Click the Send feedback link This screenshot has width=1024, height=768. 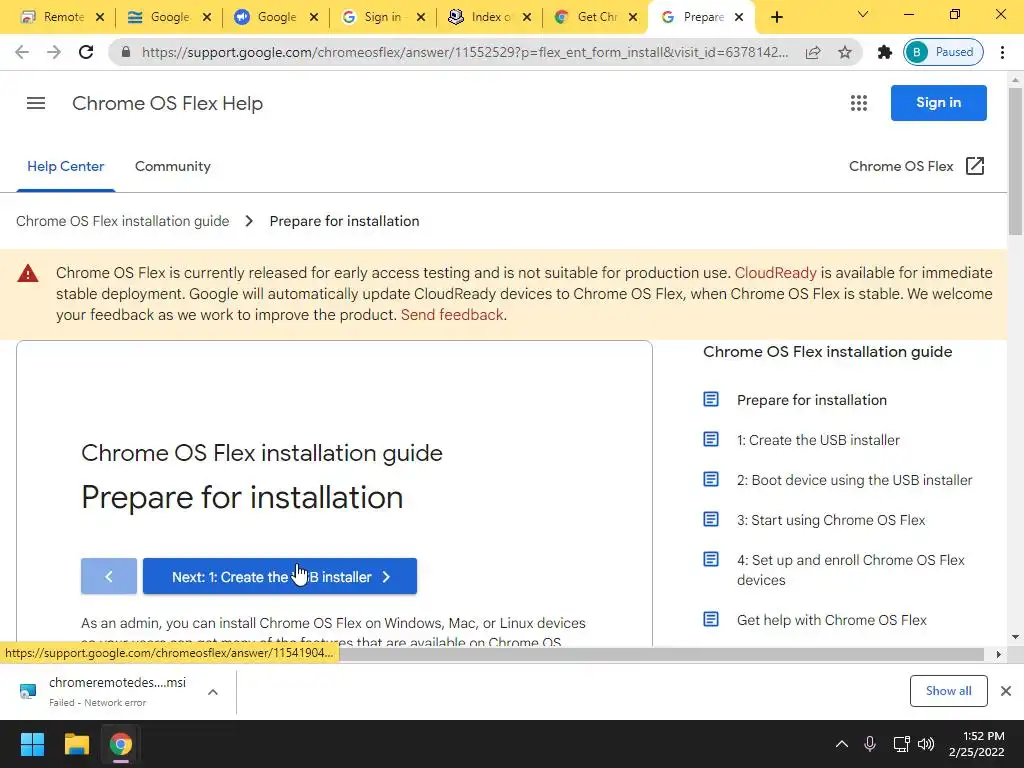click(x=452, y=315)
